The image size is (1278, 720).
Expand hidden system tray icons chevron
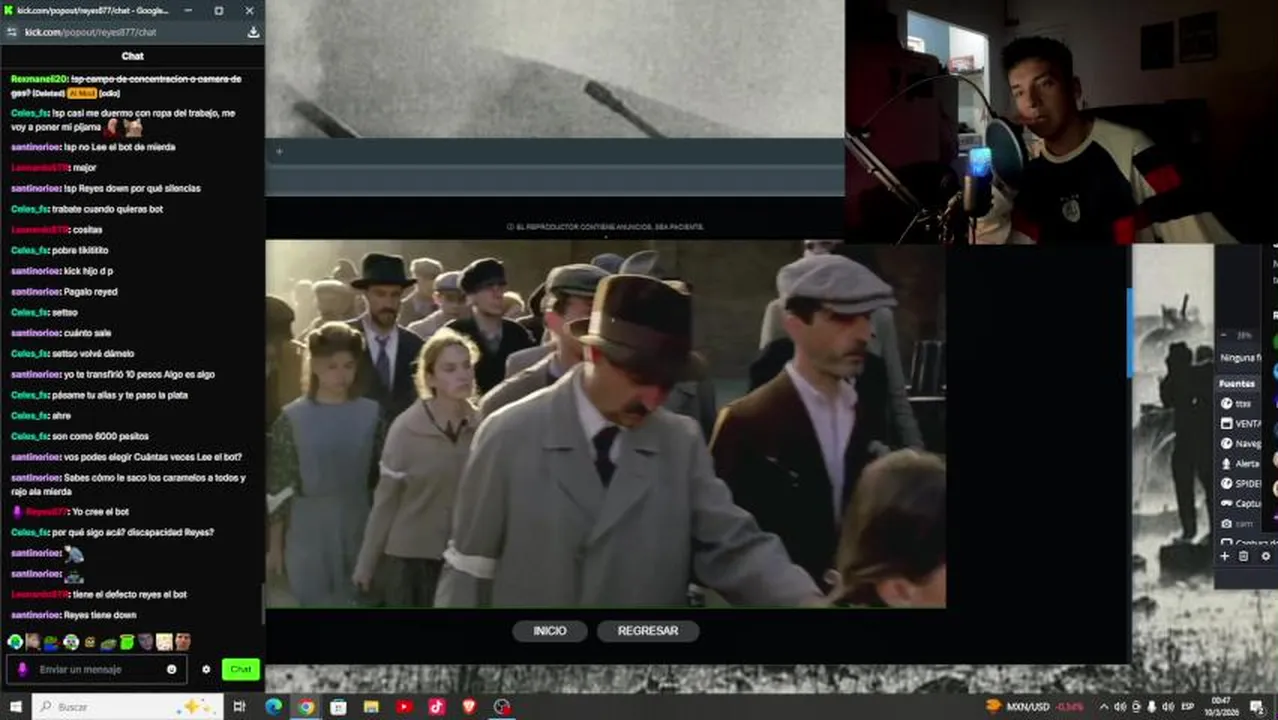click(x=1104, y=707)
